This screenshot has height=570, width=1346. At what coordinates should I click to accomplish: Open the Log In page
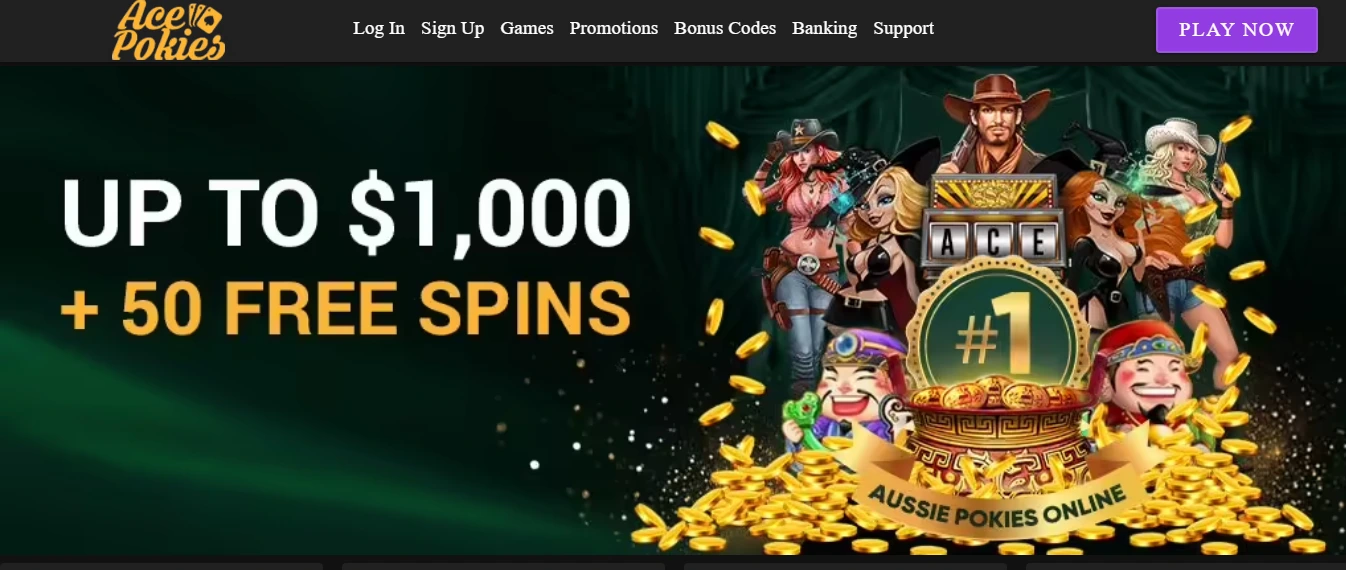click(379, 29)
